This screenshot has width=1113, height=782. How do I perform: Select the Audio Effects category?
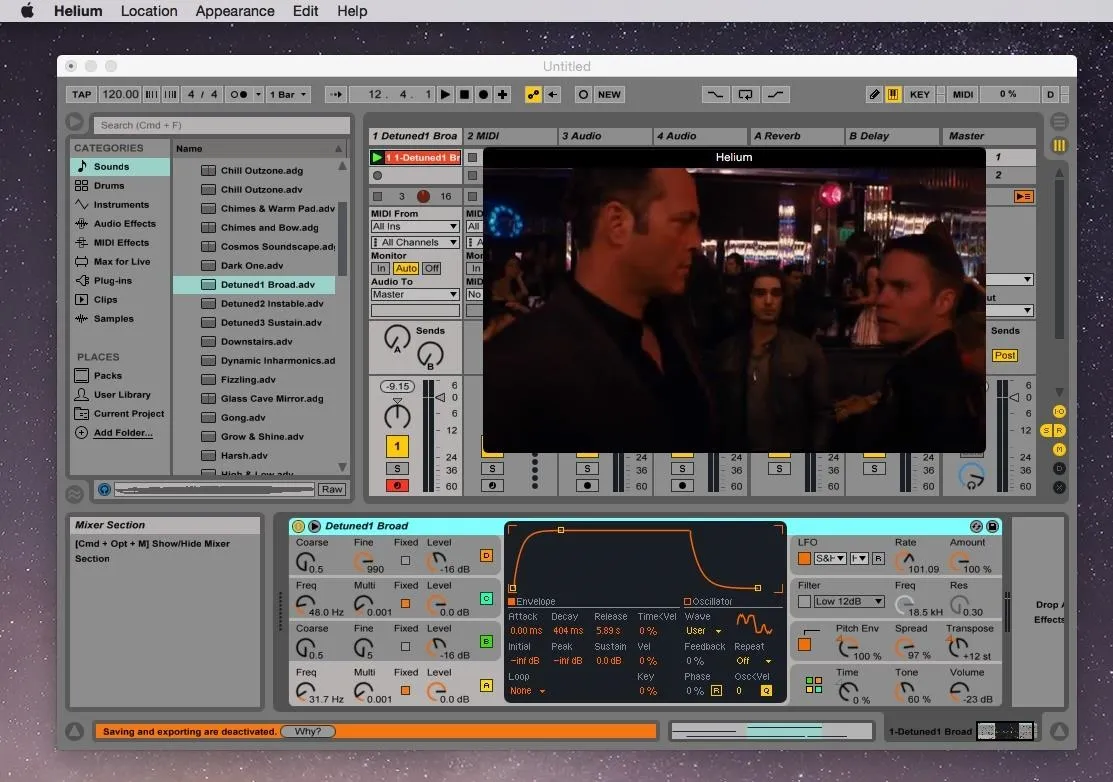pos(120,224)
